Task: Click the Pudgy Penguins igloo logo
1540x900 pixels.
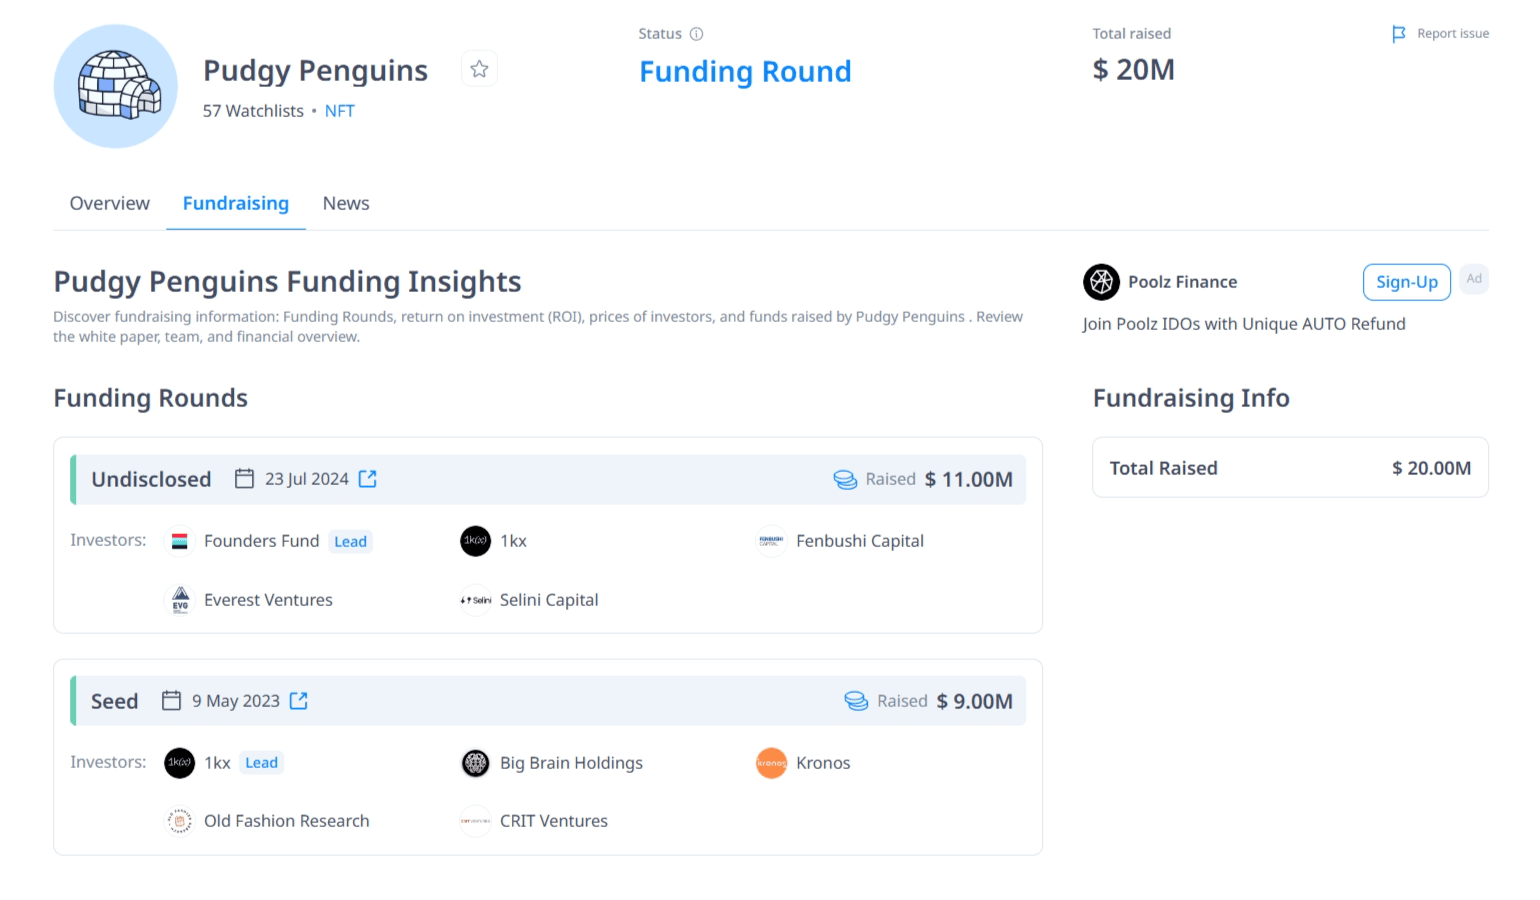Action: click(x=116, y=87)
